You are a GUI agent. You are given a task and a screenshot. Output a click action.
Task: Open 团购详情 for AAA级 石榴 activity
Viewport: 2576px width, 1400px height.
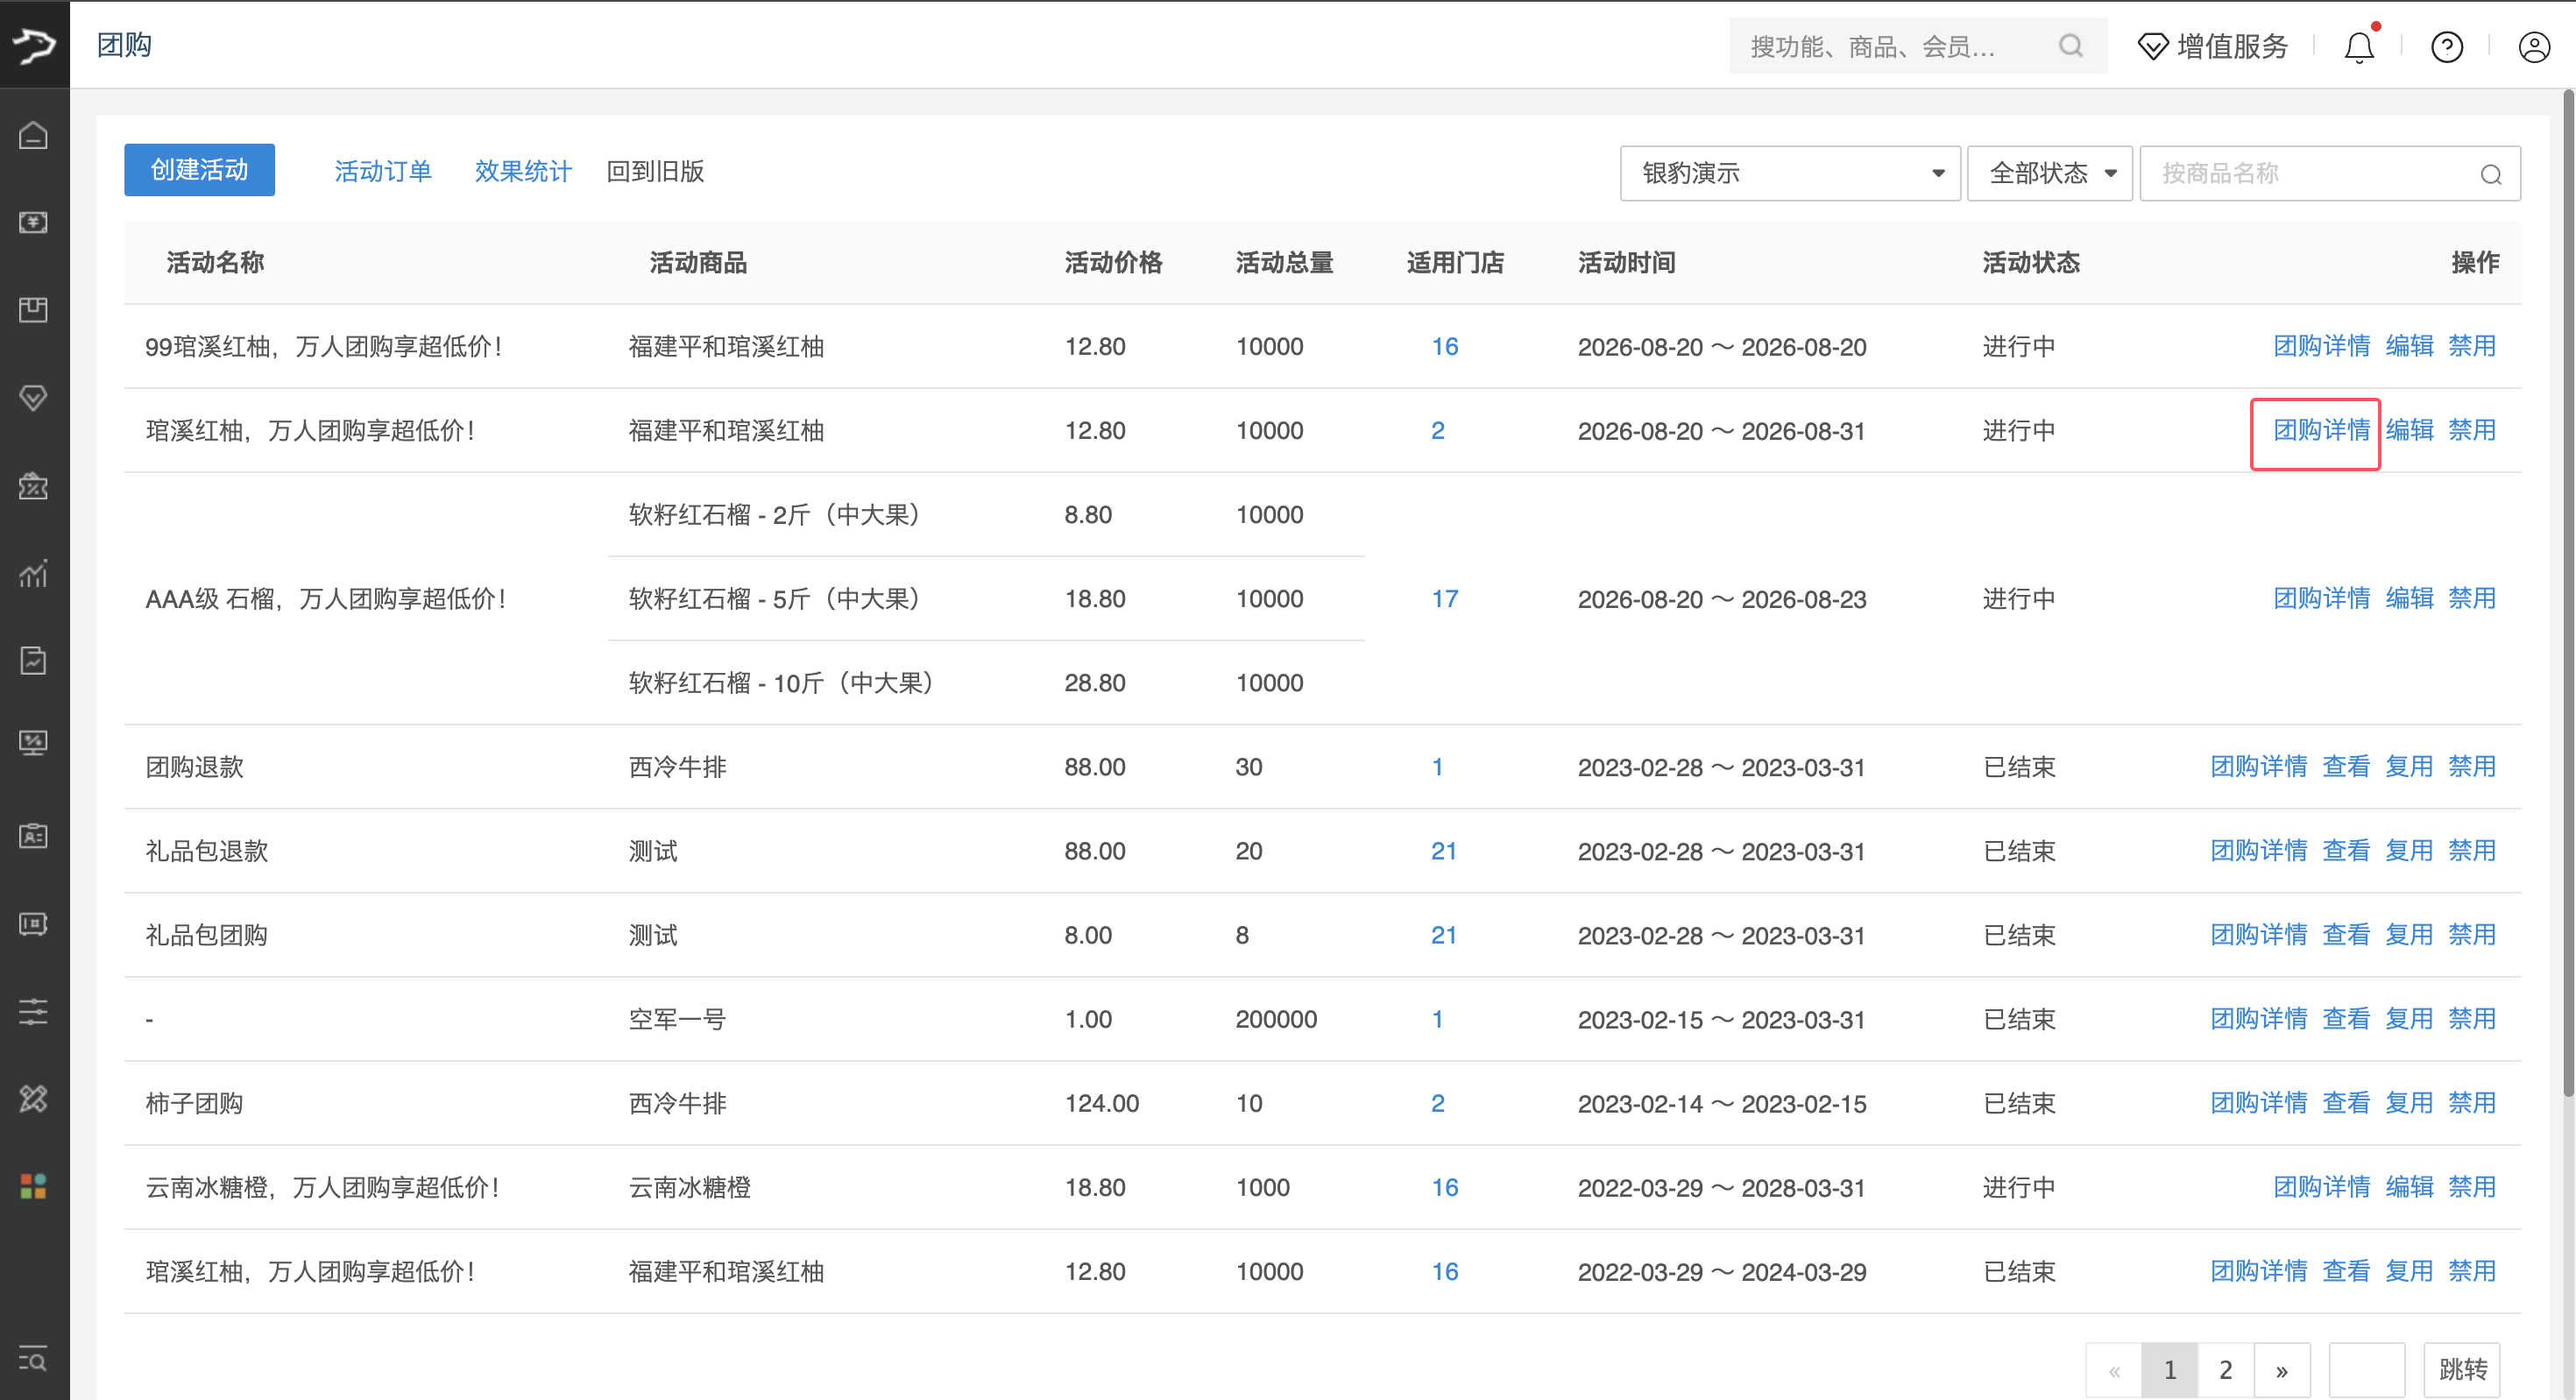tap(2322, 598)
